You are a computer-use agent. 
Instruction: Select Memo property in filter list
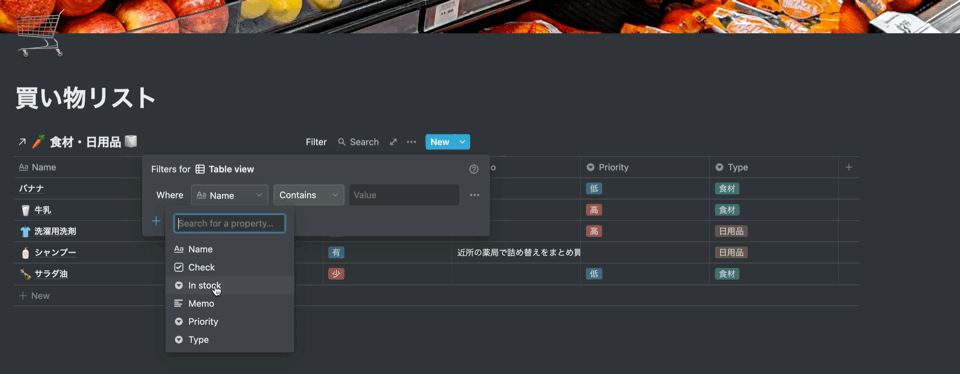coord(230,303)
